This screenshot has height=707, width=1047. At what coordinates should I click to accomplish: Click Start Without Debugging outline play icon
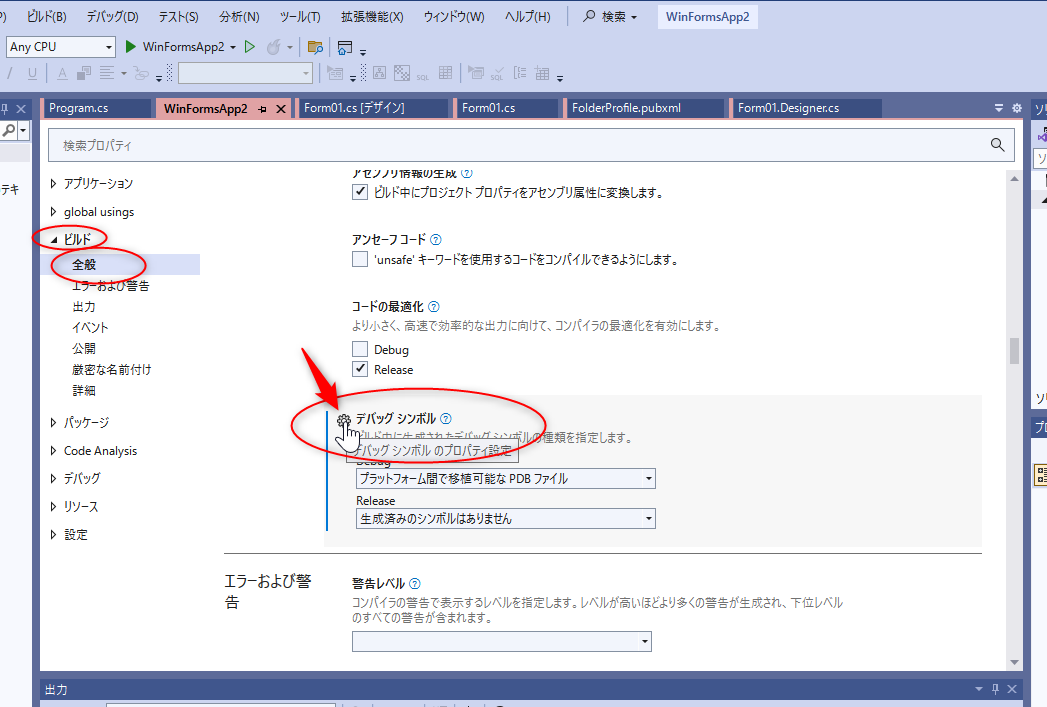pyautogui.click(x=250, y=47)
